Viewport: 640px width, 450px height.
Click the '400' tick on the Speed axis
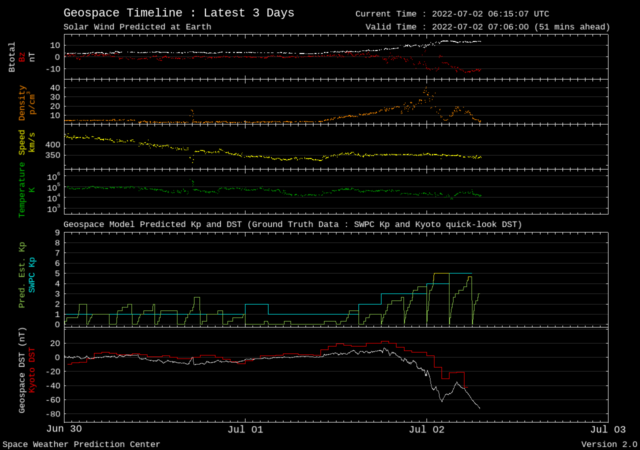click(53, 145)
